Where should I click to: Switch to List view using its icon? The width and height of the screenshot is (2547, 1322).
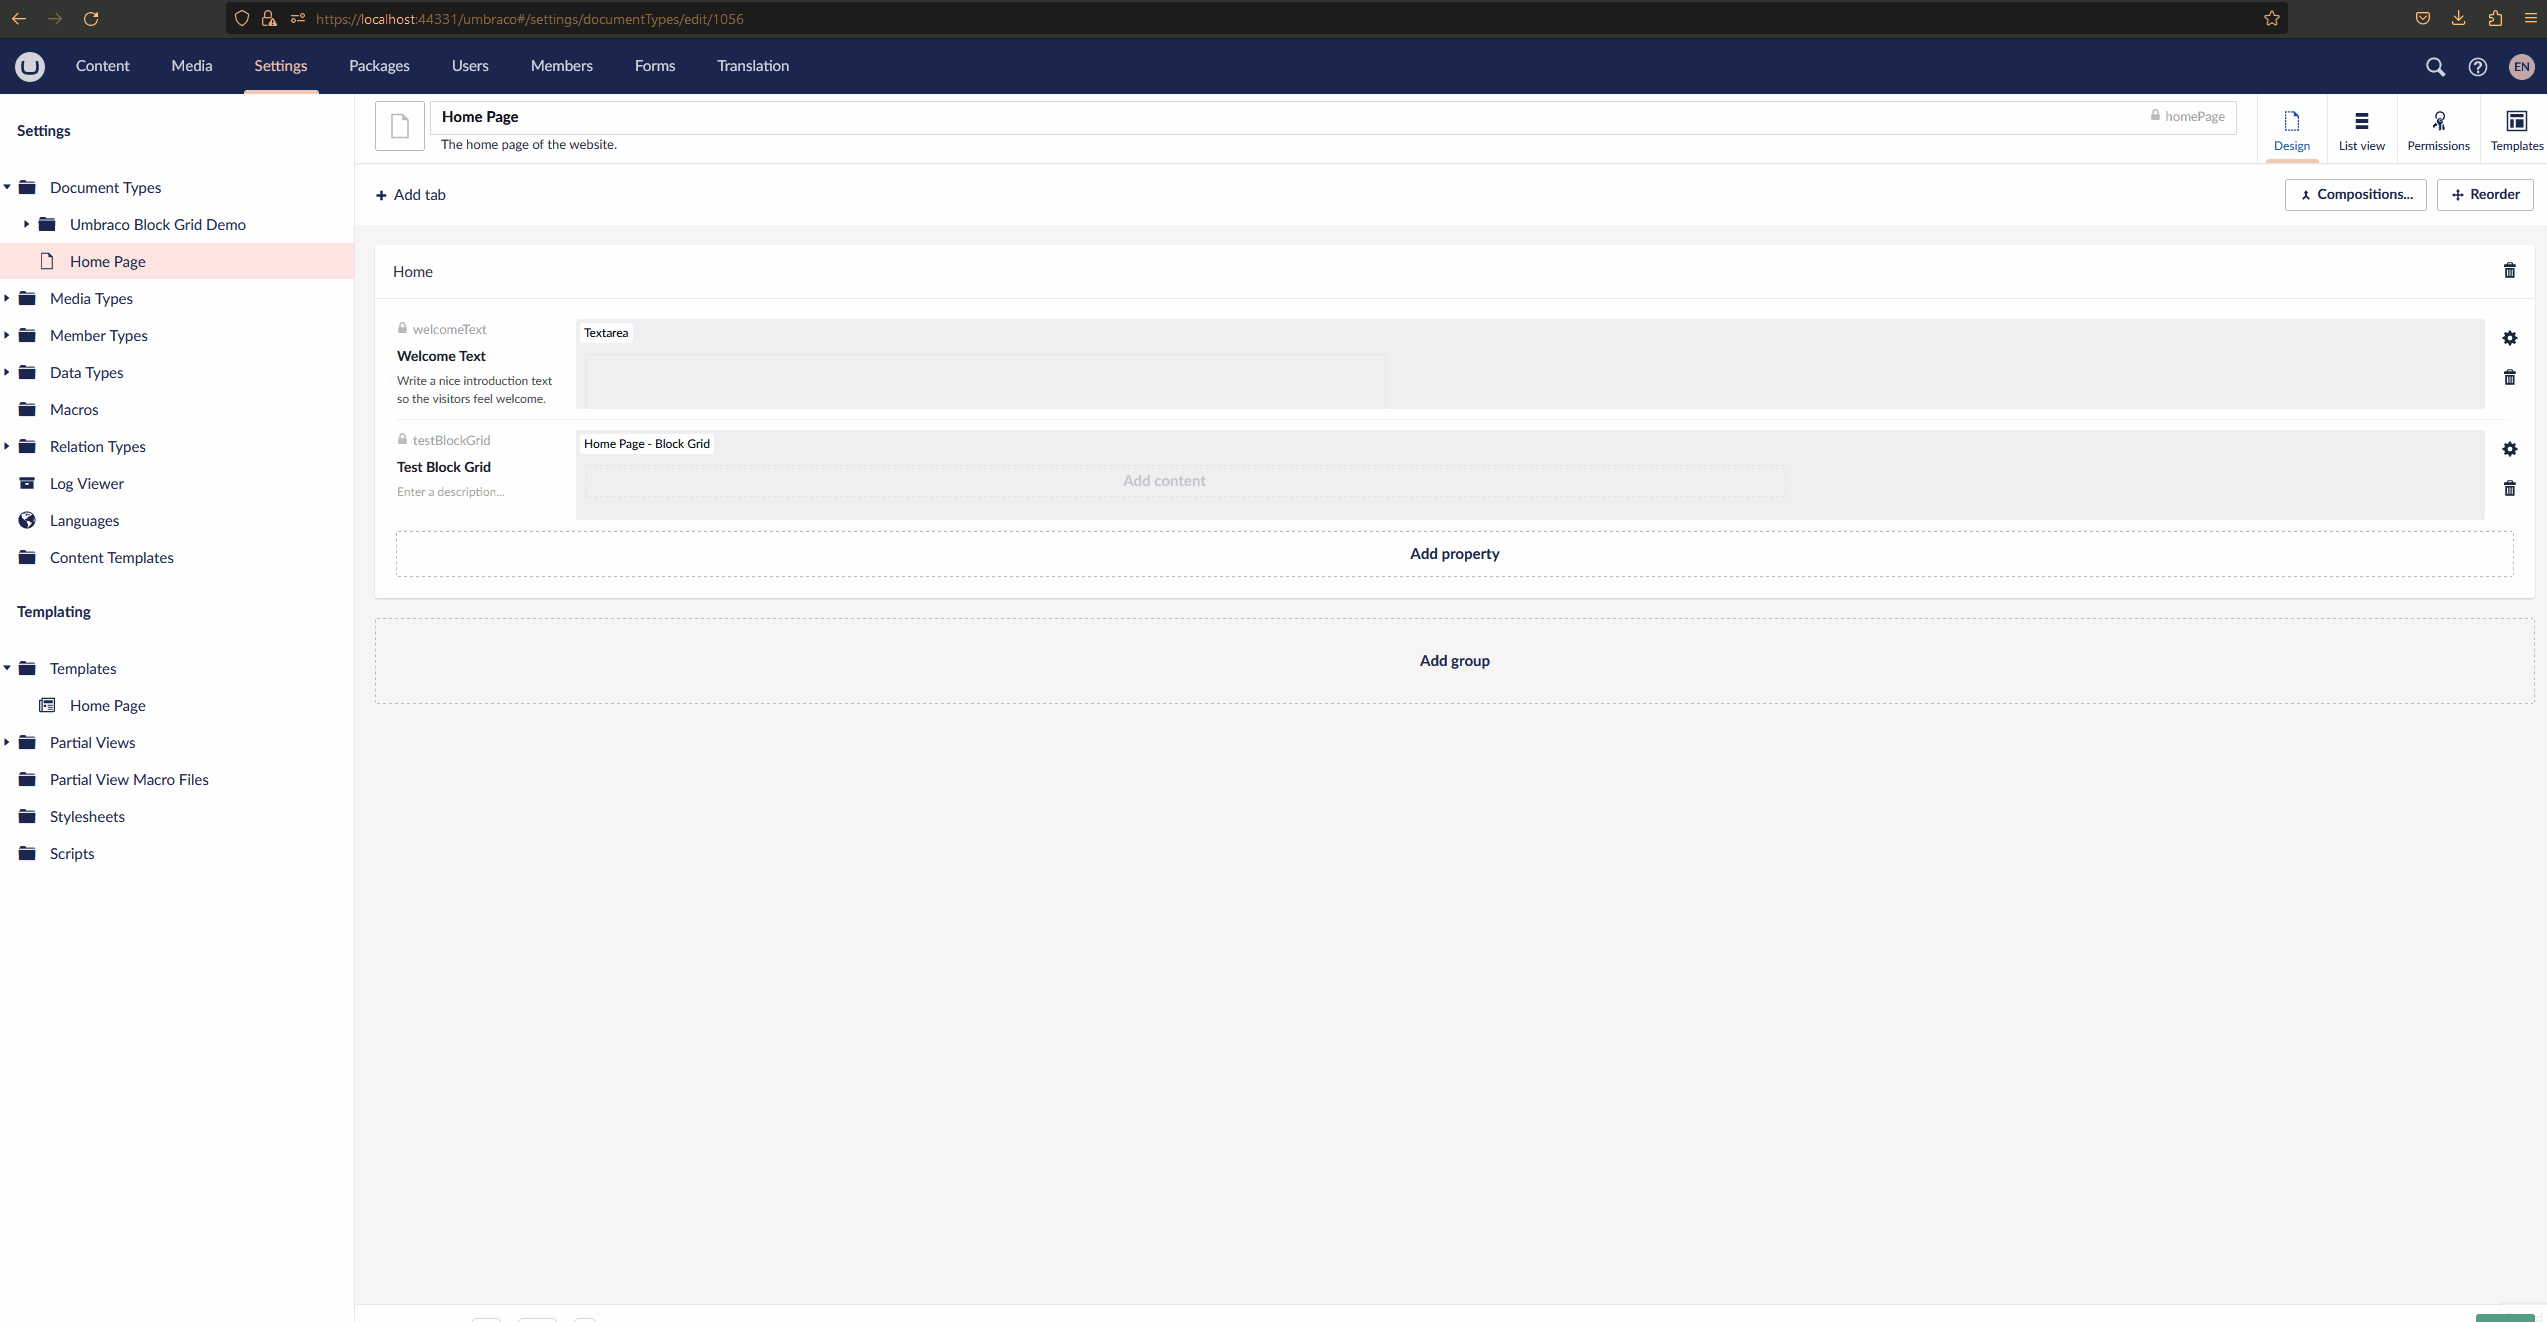click(2361, 128)
